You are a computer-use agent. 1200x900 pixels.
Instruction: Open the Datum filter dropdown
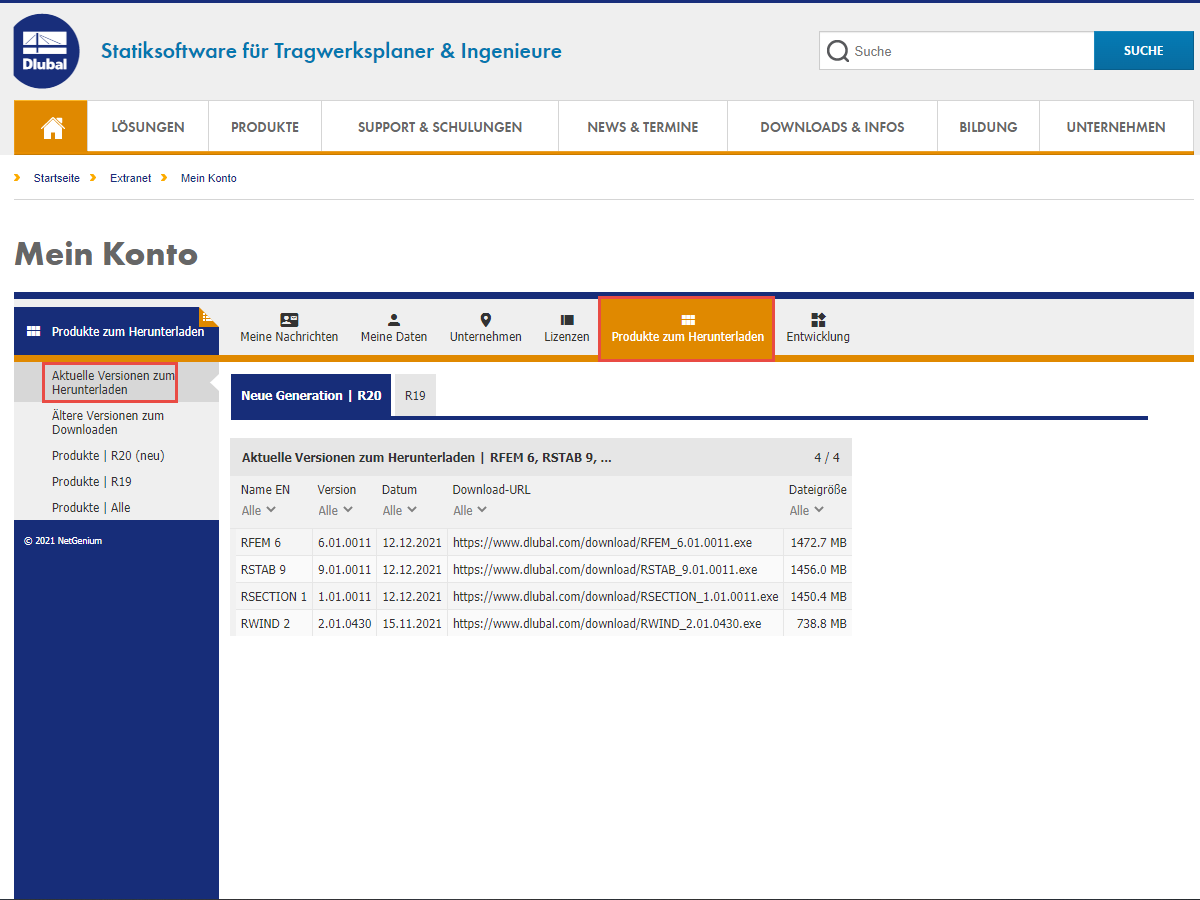(398, 510)
